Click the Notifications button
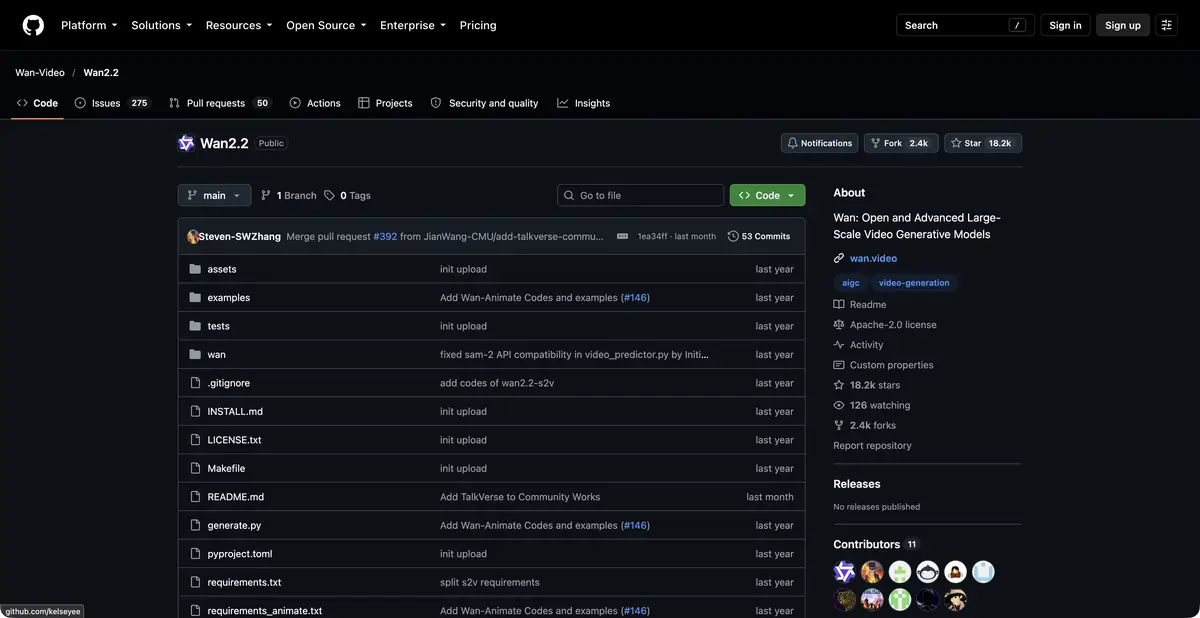This screenshot has width=1200, height=618. (820, 143)
